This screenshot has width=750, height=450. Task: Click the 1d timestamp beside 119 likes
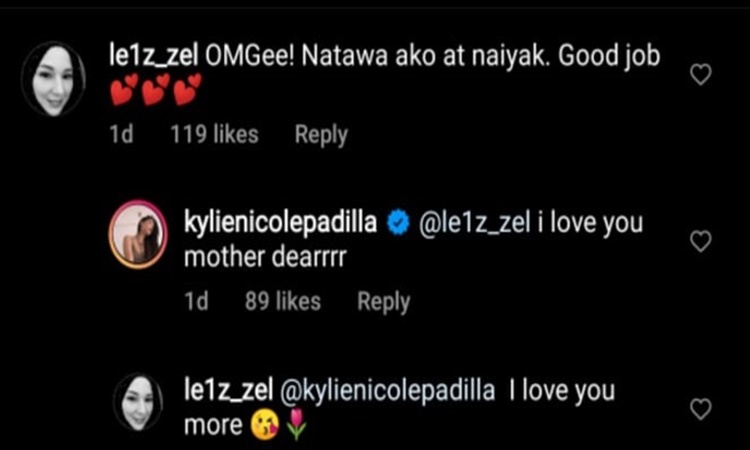(x=121, y=135)
